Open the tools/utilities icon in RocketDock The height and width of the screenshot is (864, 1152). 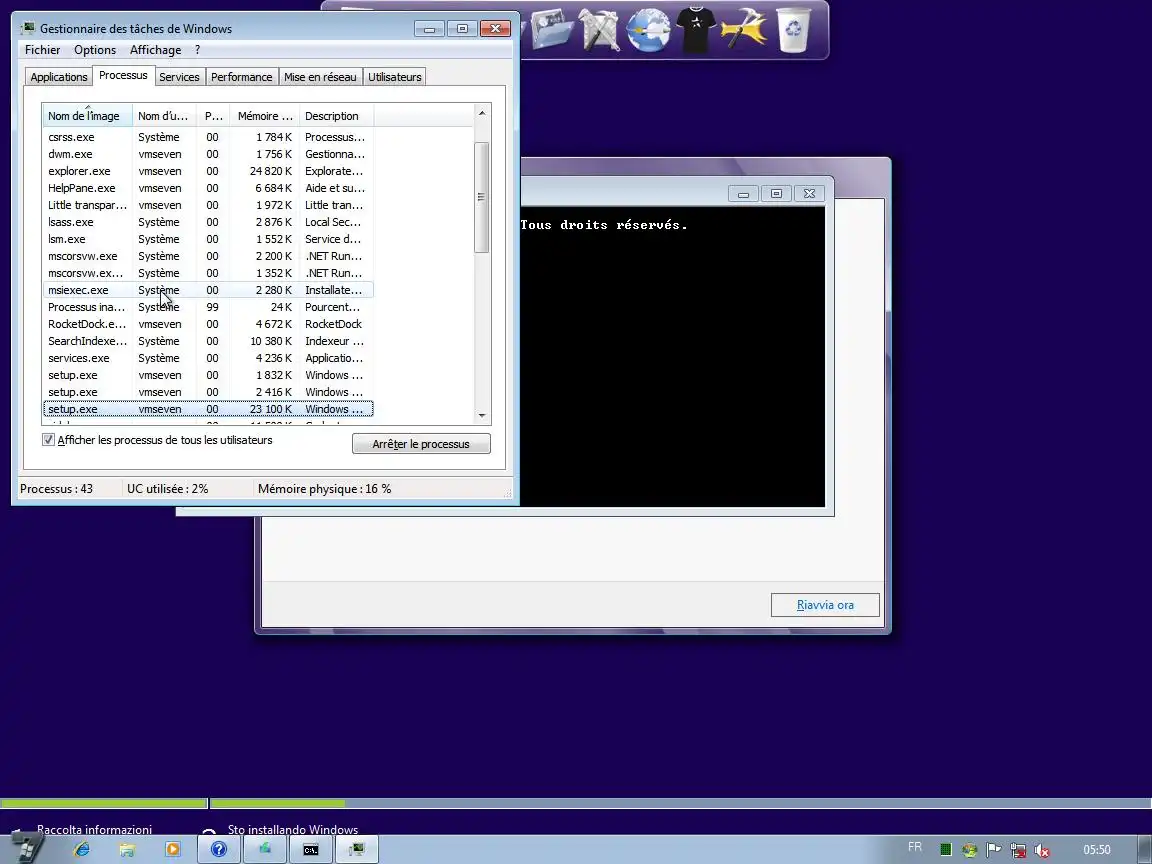600,29
